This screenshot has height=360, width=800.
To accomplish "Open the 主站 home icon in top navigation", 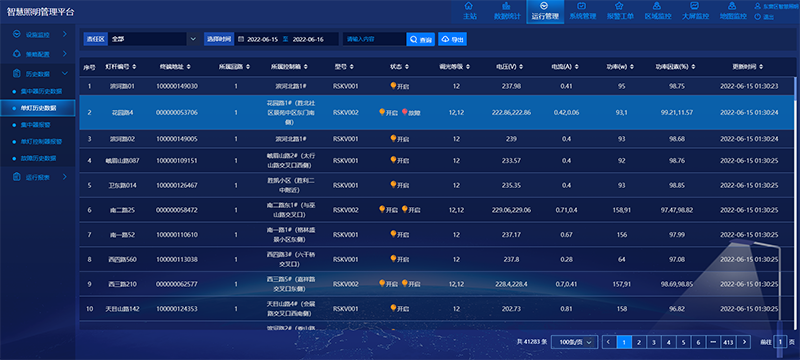I will (x=469, y=6).
